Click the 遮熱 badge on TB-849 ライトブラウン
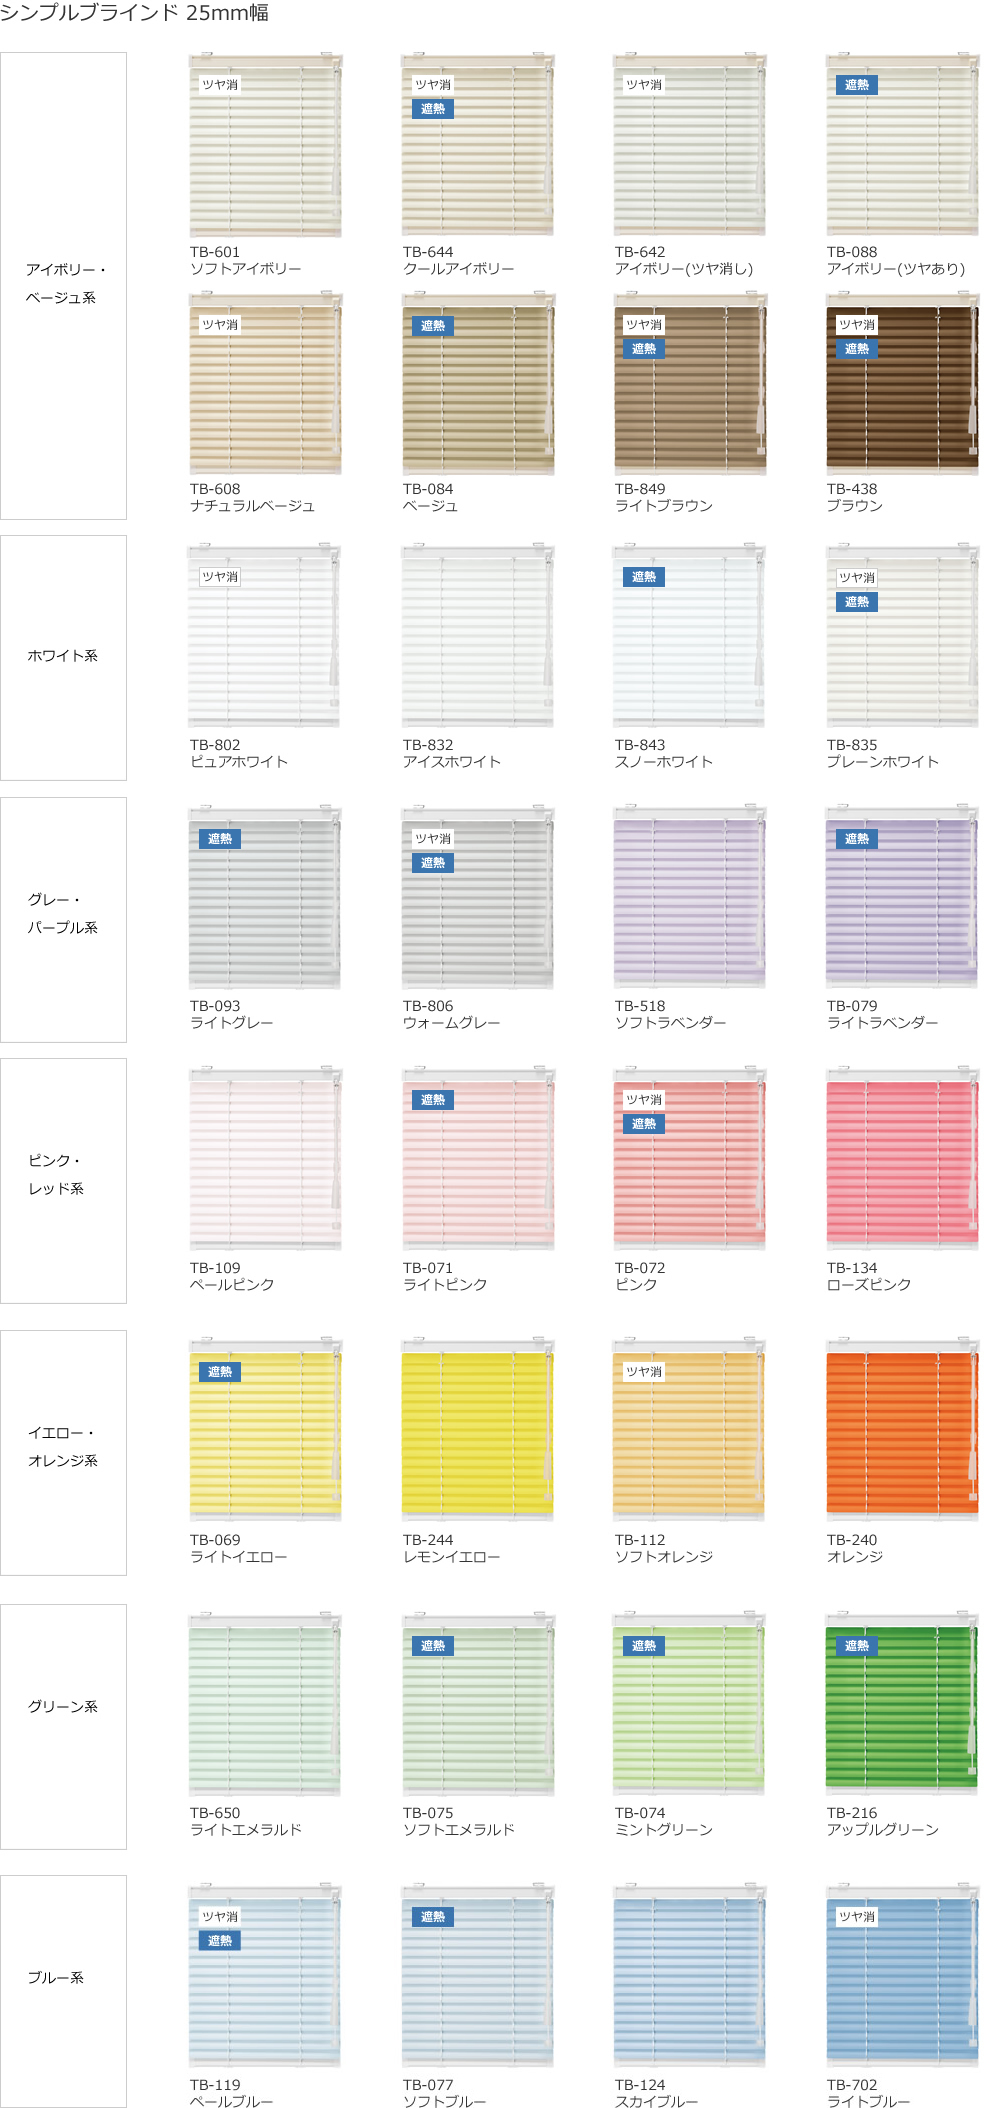The height and width of the screenshot is (2108, 987). tap(644, 349)
